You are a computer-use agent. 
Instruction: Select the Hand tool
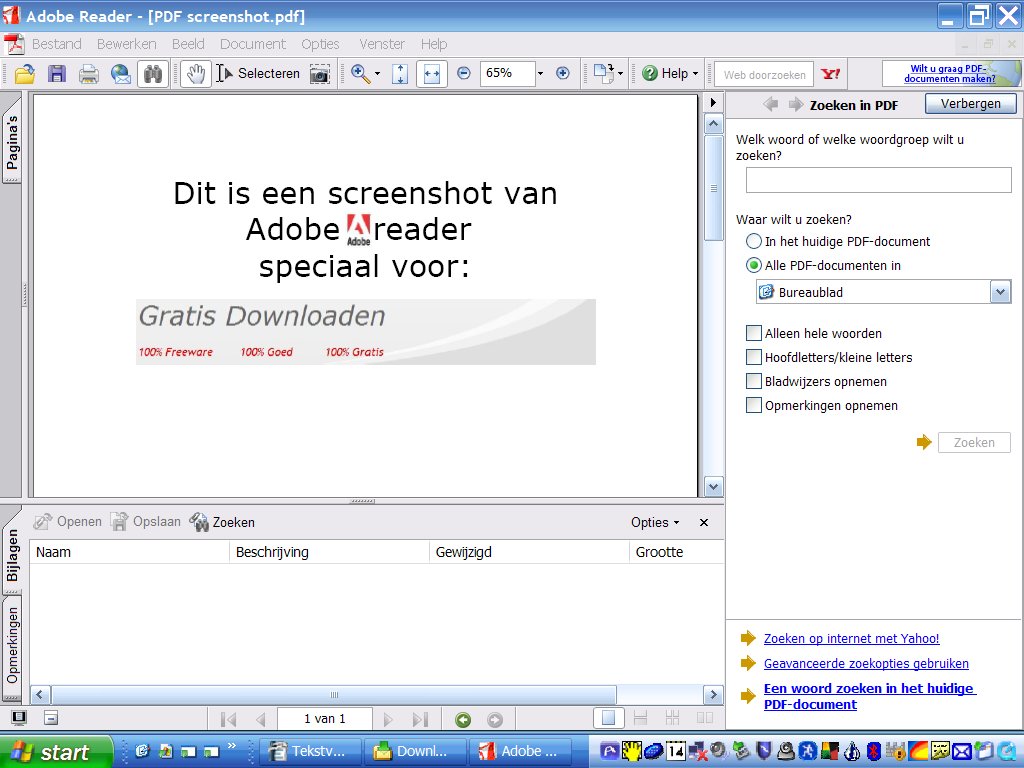[196, 73]
